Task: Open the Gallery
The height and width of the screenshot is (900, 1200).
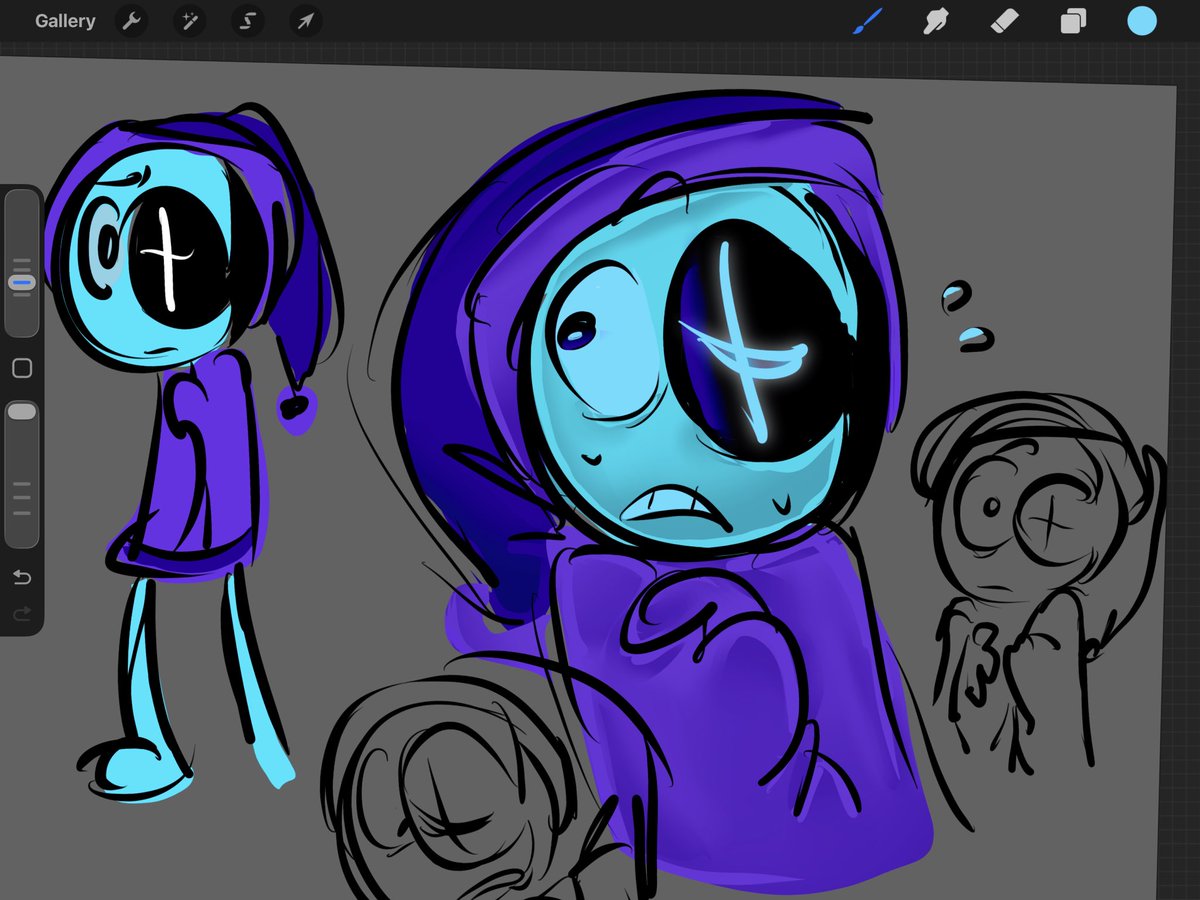Action: click(x=65, y=21)
